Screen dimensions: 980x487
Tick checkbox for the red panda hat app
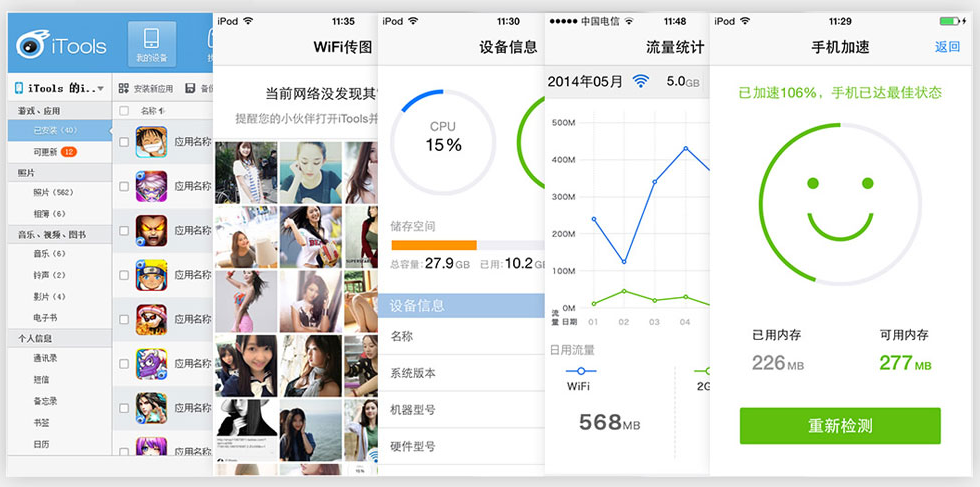click(x=124, y=319)
